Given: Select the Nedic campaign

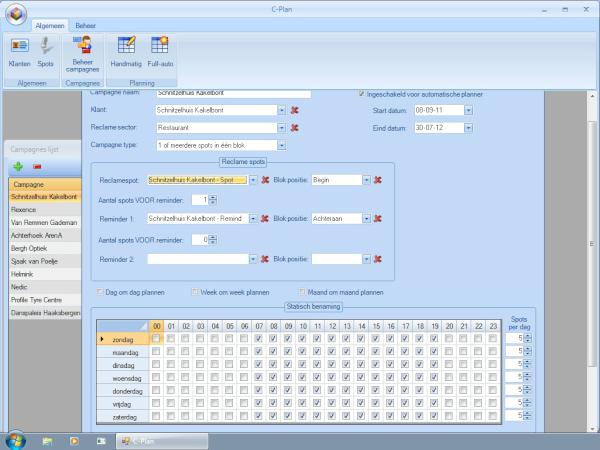Looking at the screenshot, I should pyautogui.click(x=45, y=287).
